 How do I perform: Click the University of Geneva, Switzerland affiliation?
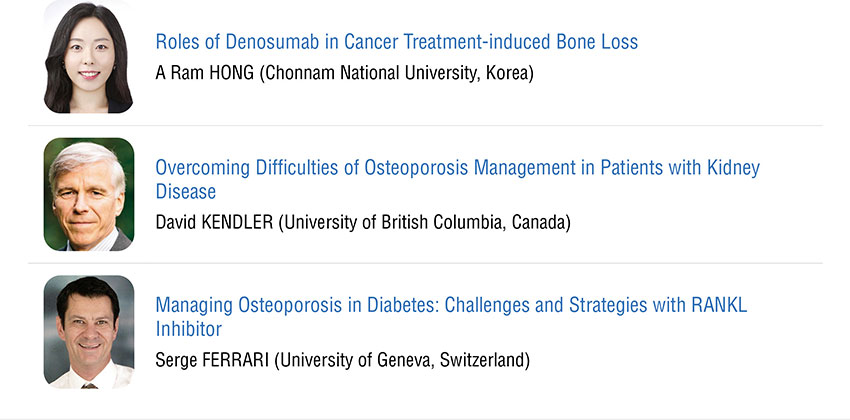click(402, 360)
